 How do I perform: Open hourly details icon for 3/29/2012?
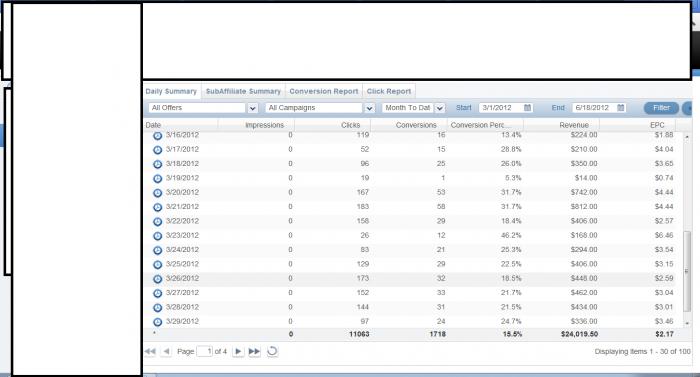(158, 322)
